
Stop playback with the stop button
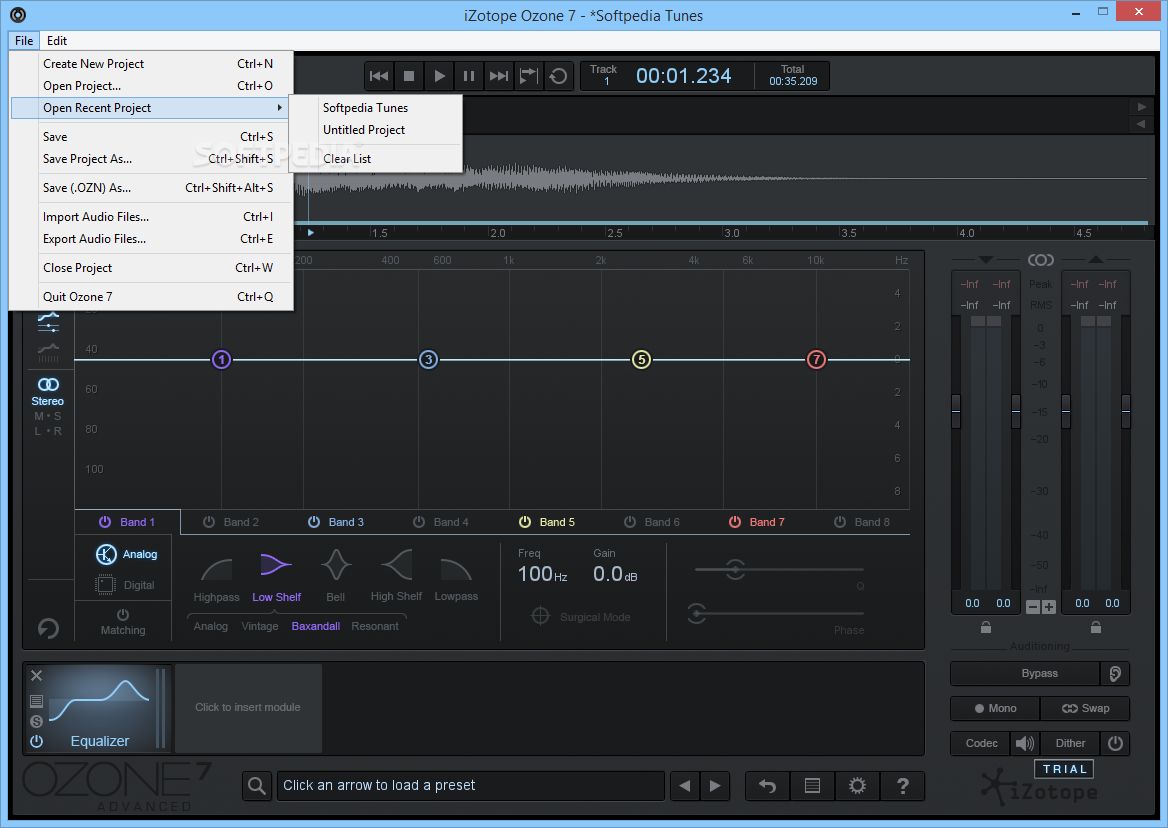[409, 76]
